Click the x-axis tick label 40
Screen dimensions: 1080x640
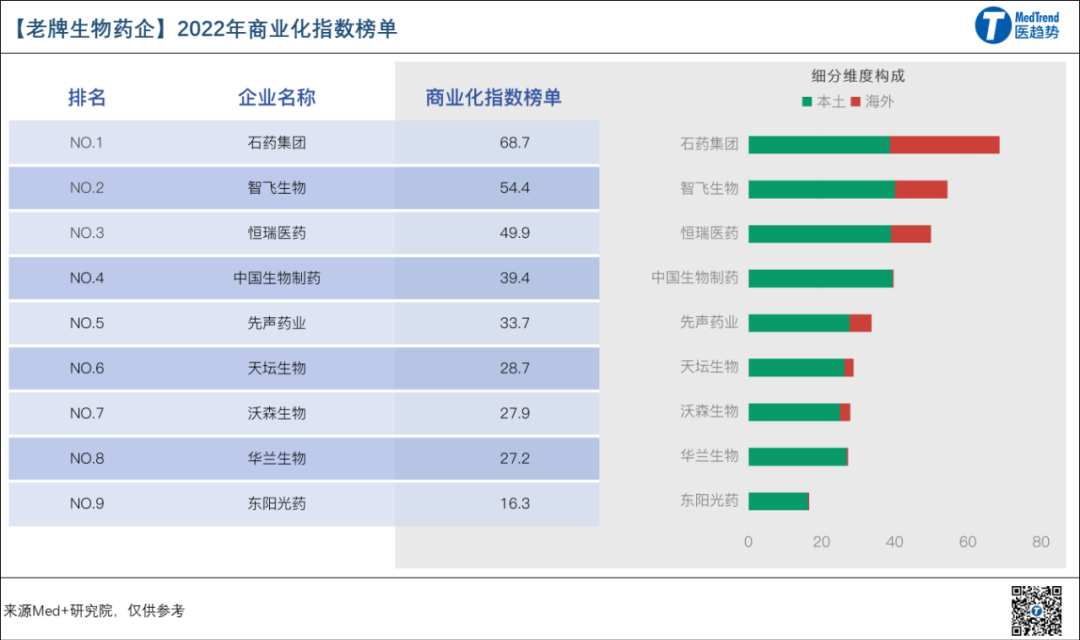coord(894,542)
